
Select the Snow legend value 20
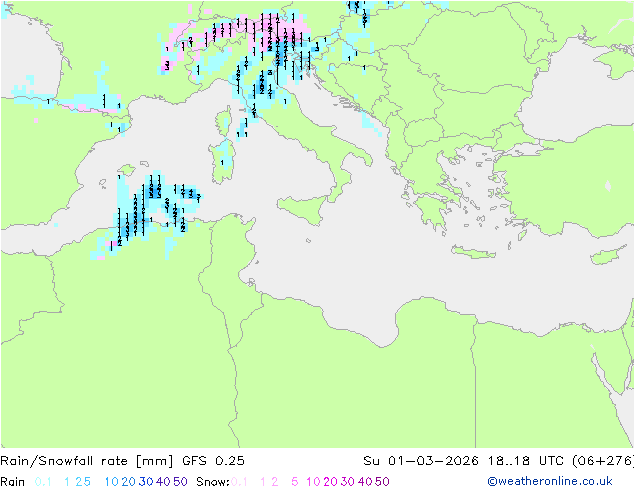(x=330, y=482)
